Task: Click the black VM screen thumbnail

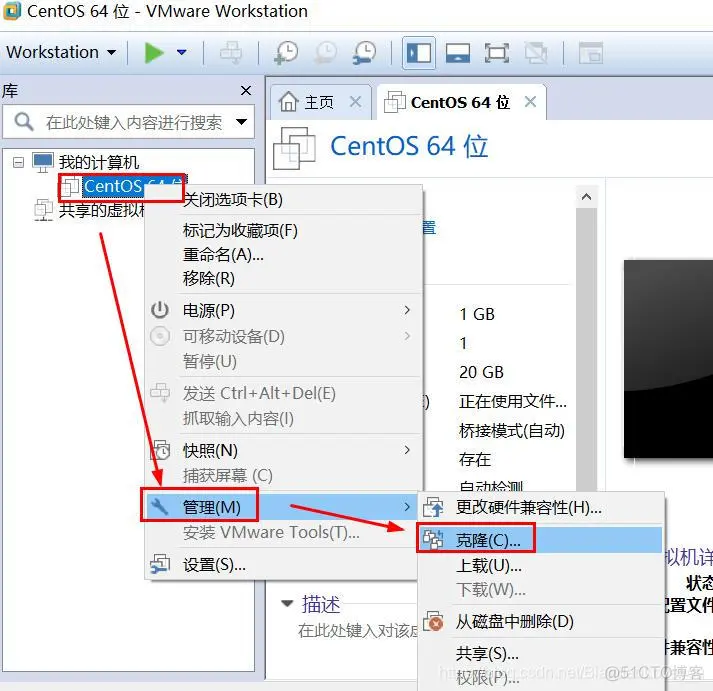Action: tap(668, 359)
